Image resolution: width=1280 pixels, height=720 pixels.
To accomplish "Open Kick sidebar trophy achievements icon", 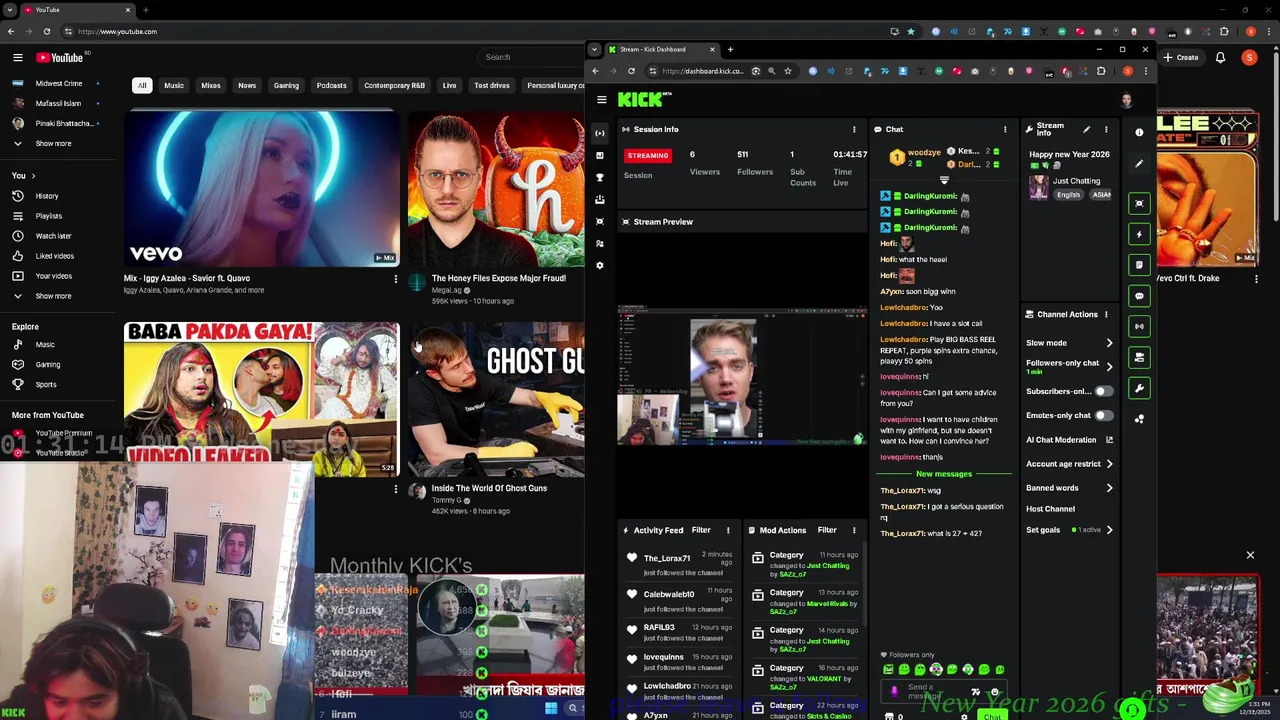I will [600, 177].
